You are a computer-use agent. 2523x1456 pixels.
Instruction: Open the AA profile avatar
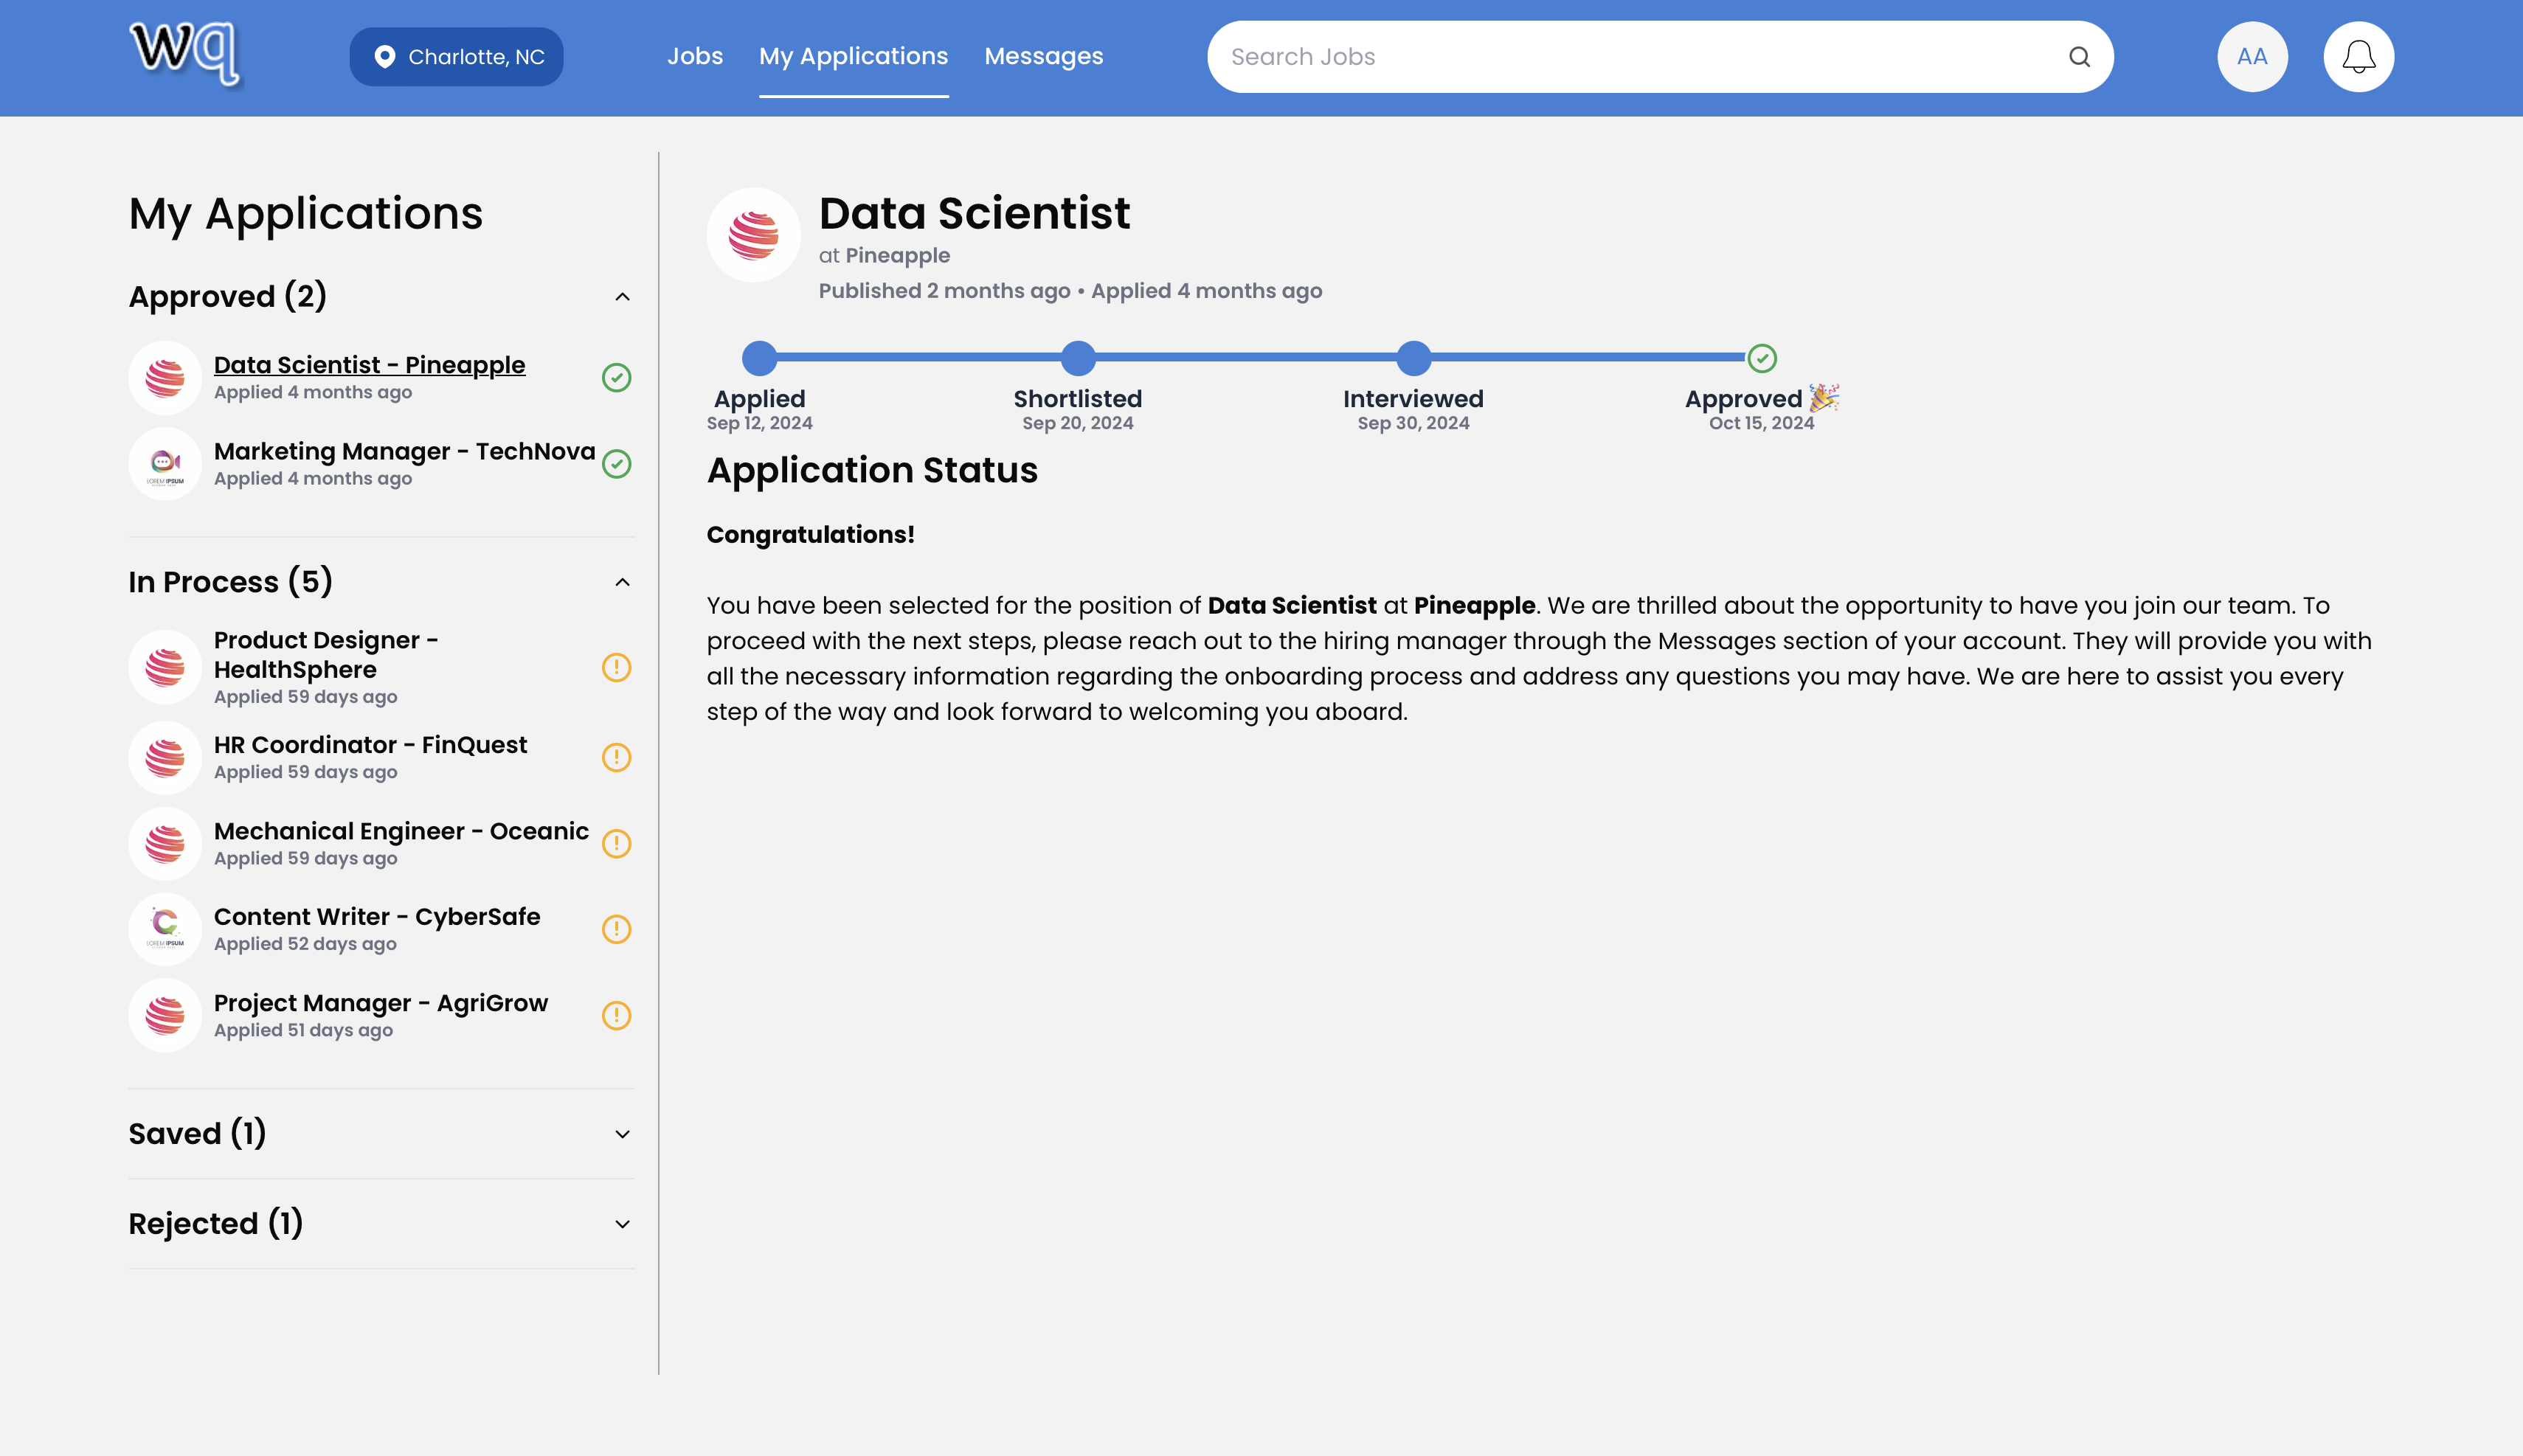[2251, 57]
